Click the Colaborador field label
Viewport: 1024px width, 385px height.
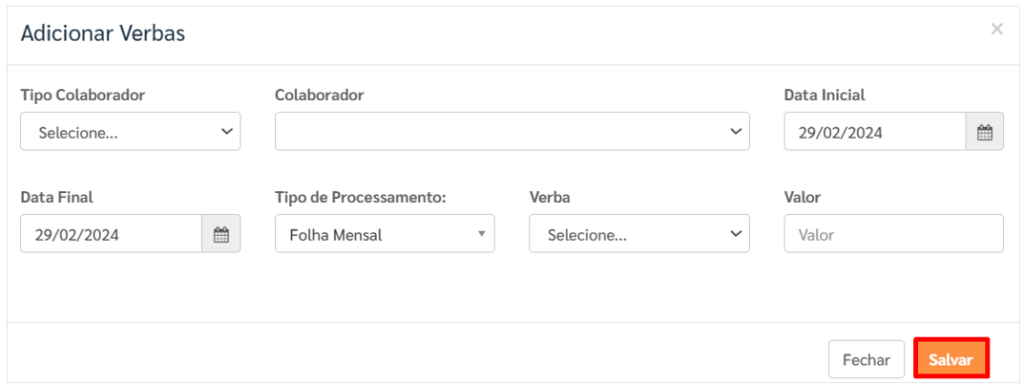click(319, 95)
